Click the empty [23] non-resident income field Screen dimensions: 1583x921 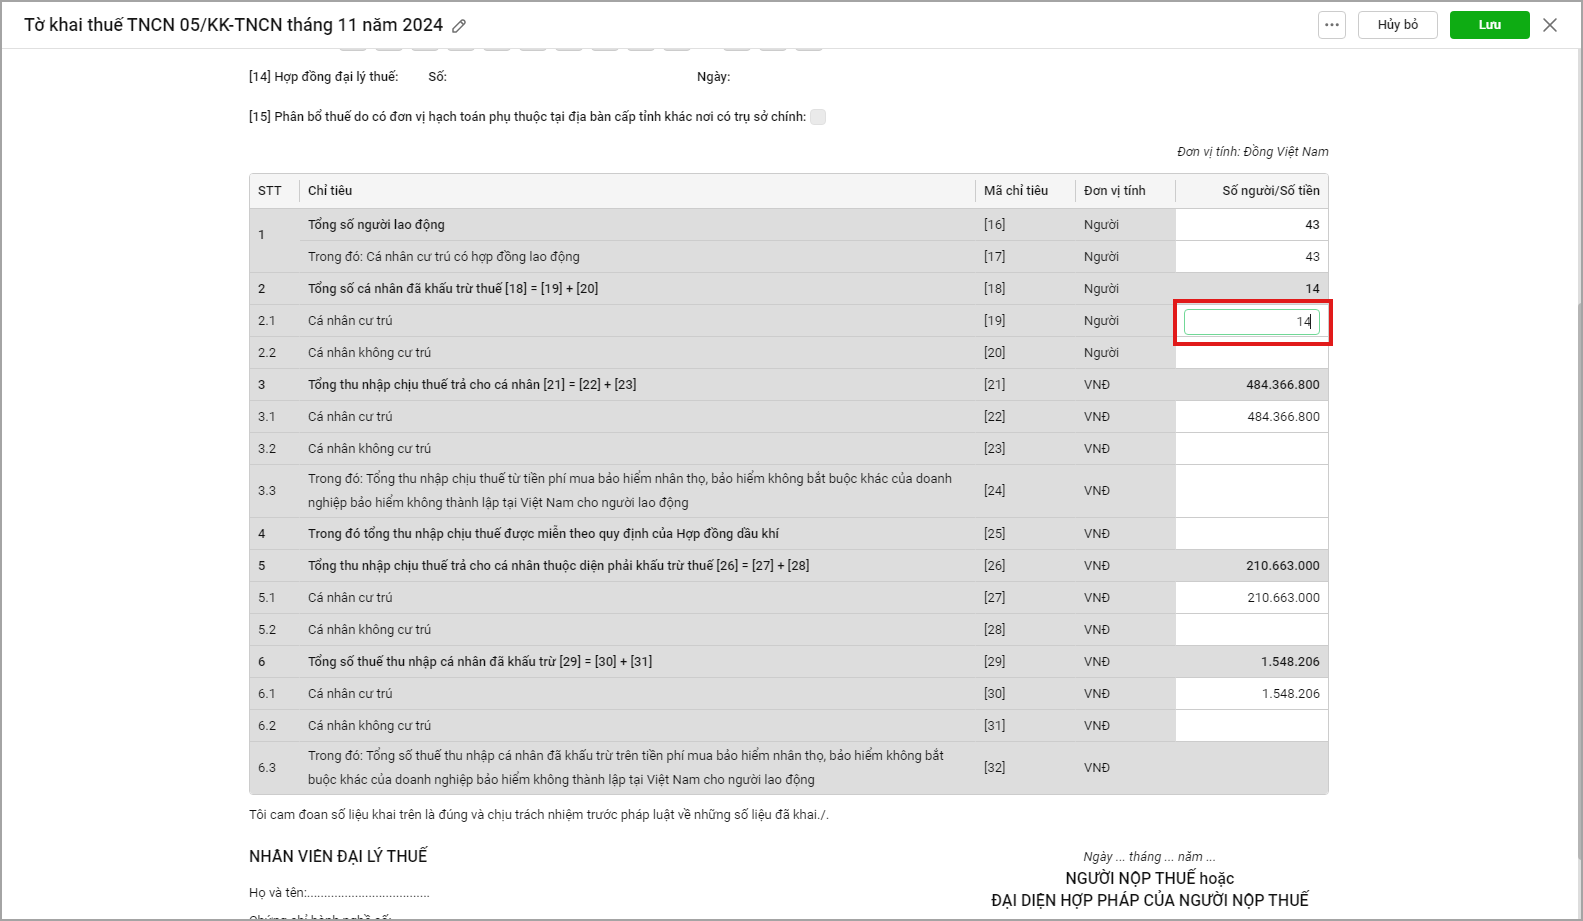point(1251,449)
